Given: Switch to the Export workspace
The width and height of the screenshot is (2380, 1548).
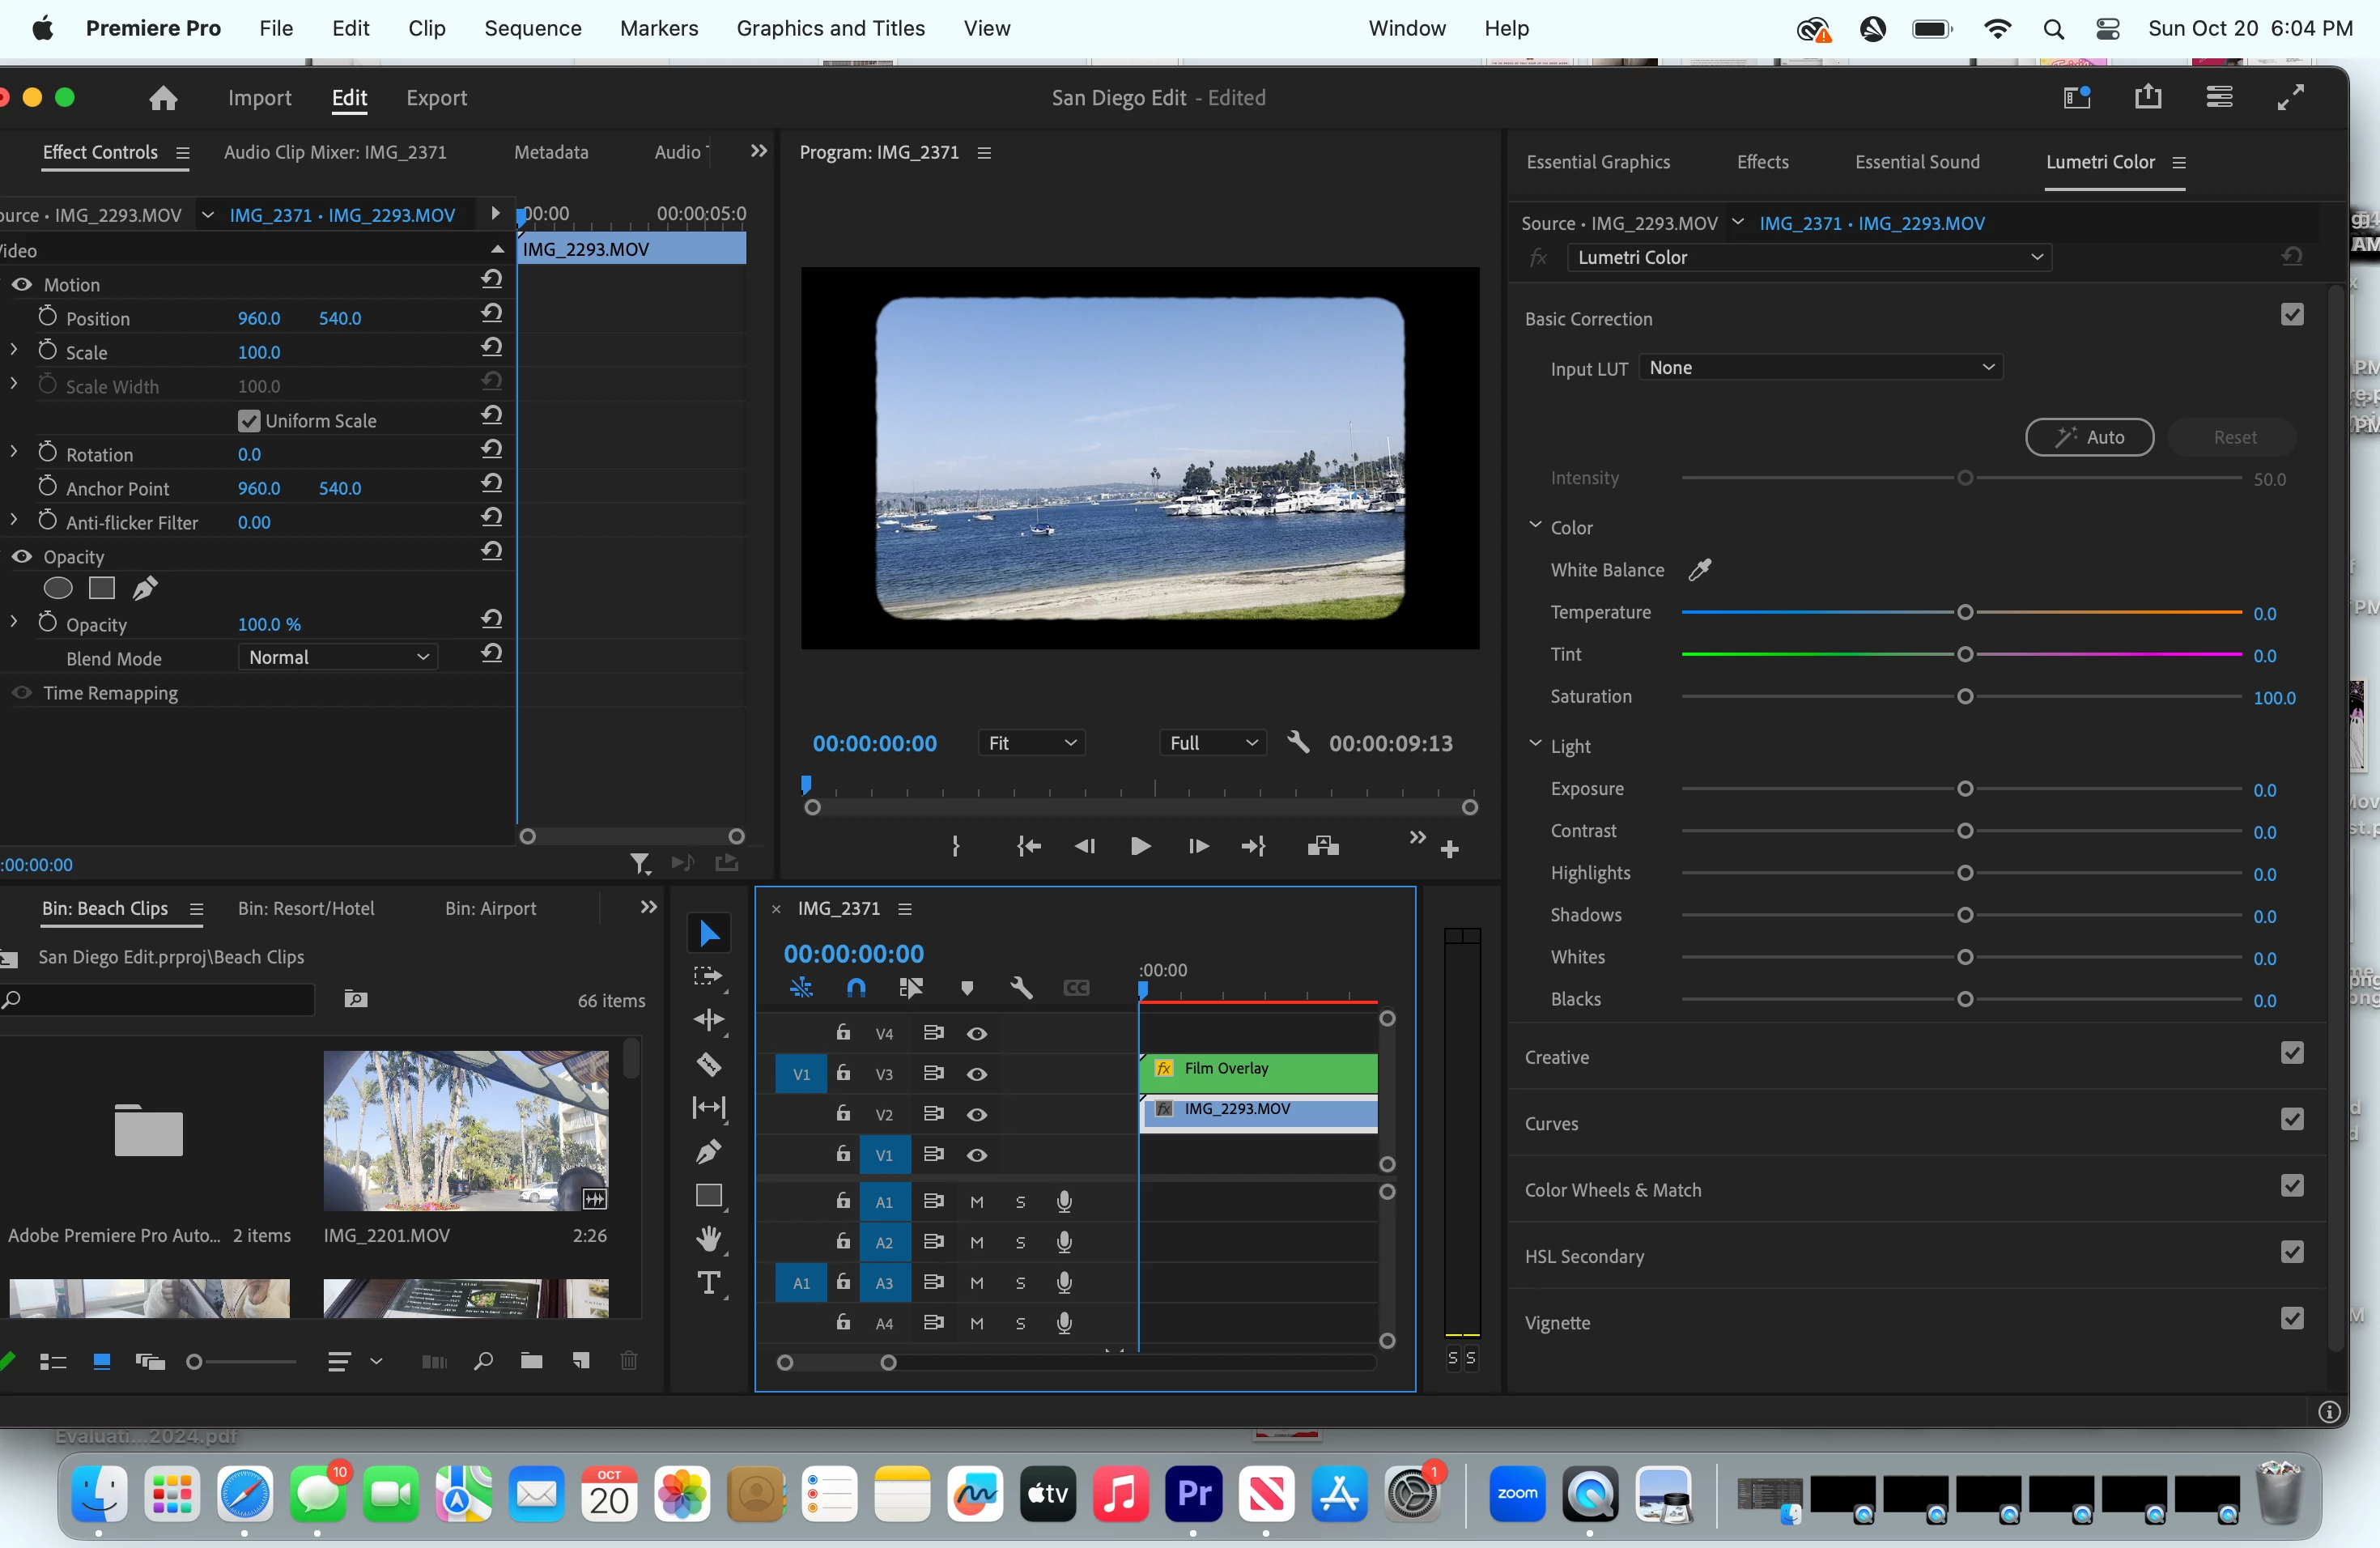Looking at the screenshot, I should (436, 98).
